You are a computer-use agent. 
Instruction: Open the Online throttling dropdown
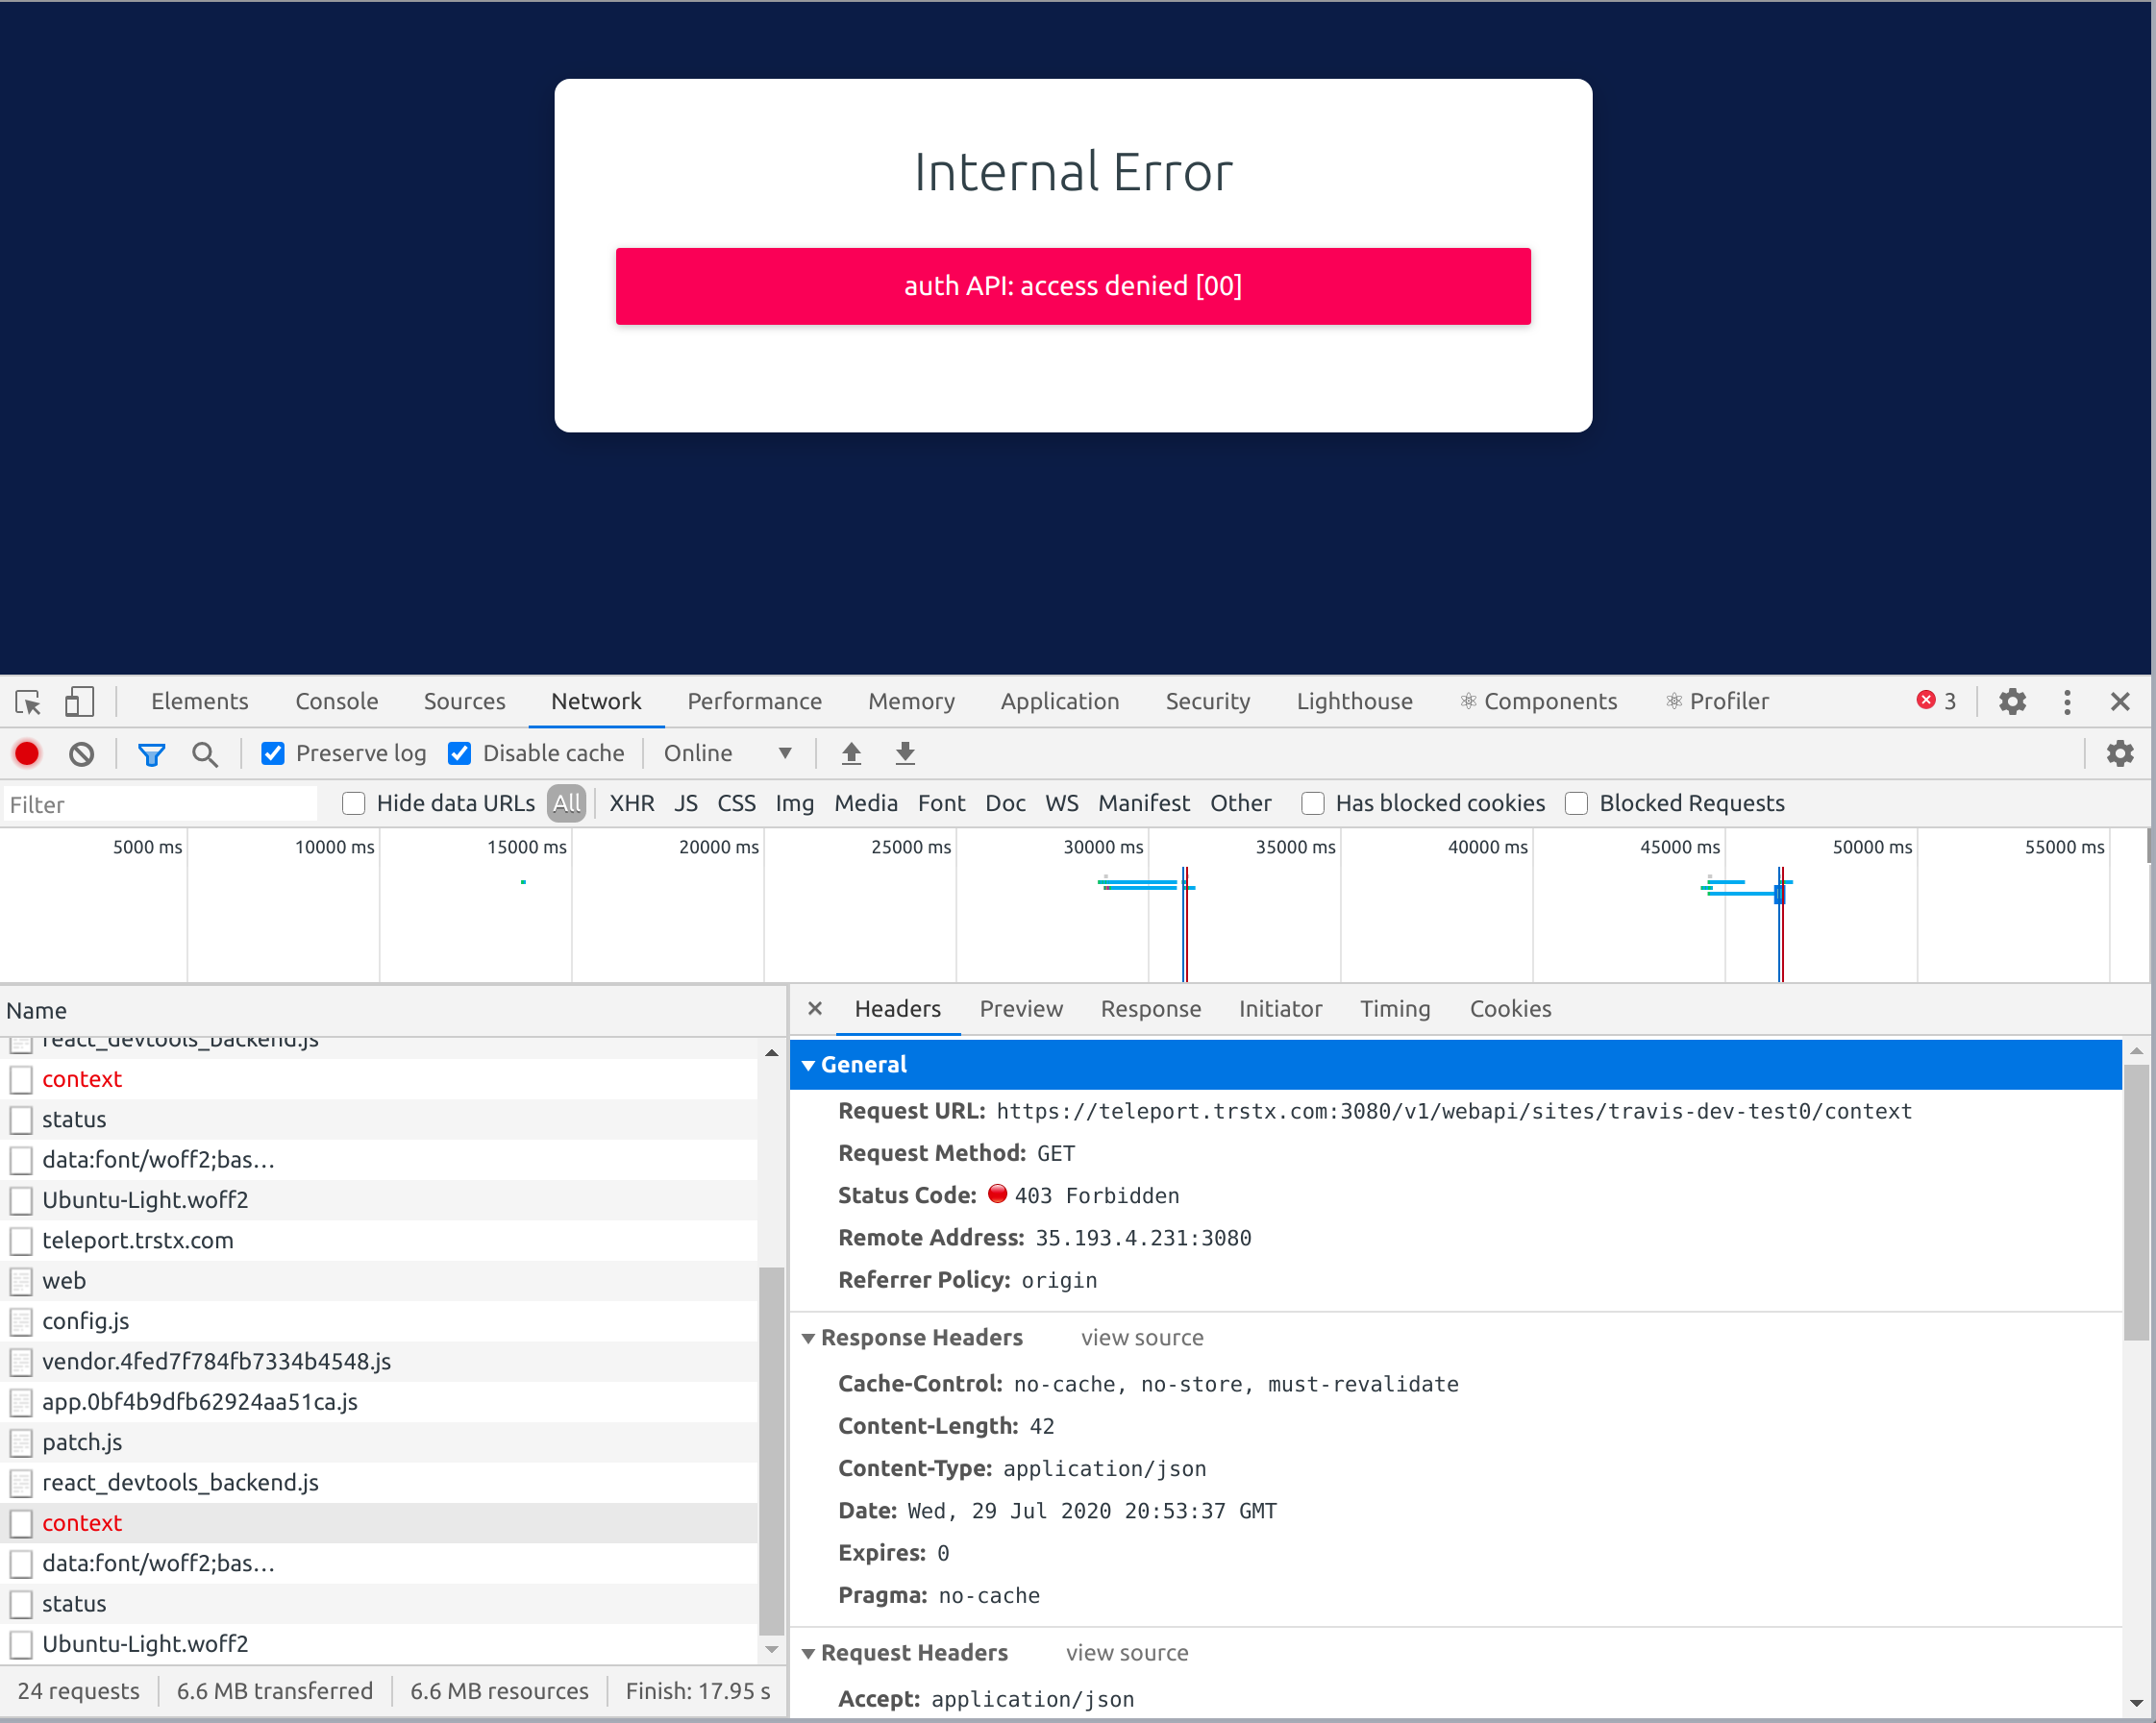coord(730,753)
